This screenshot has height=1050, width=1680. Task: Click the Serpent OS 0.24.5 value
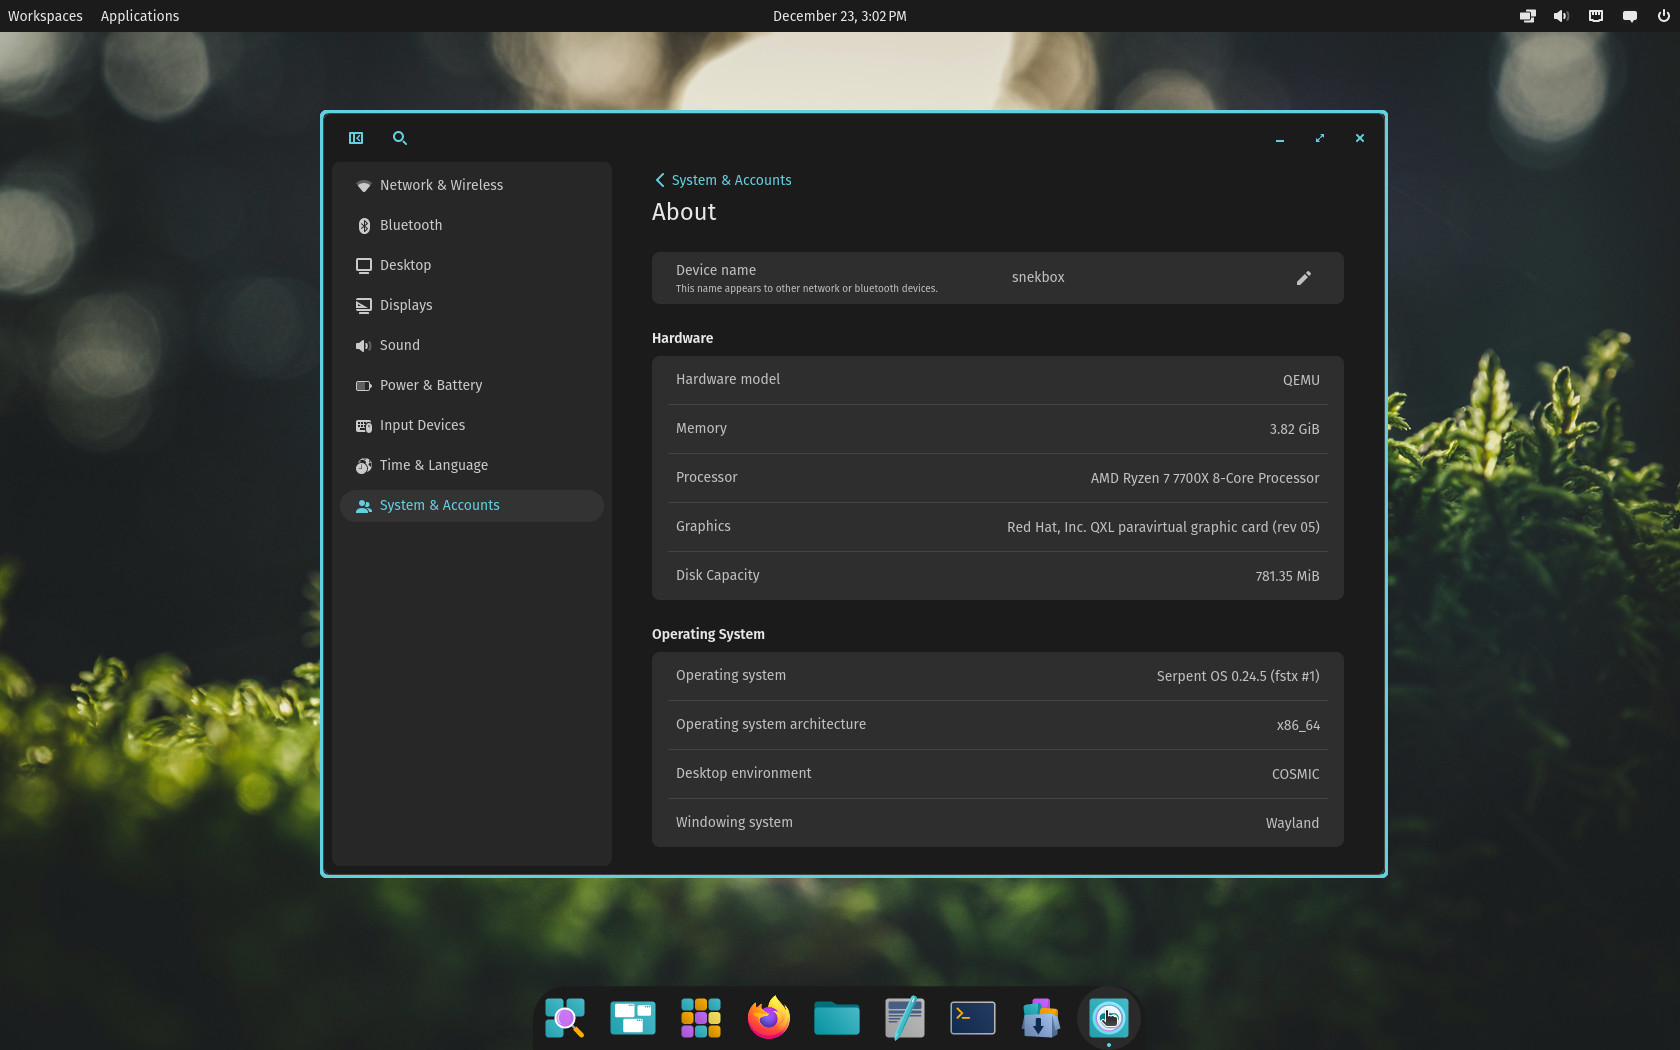[1238, 676]
